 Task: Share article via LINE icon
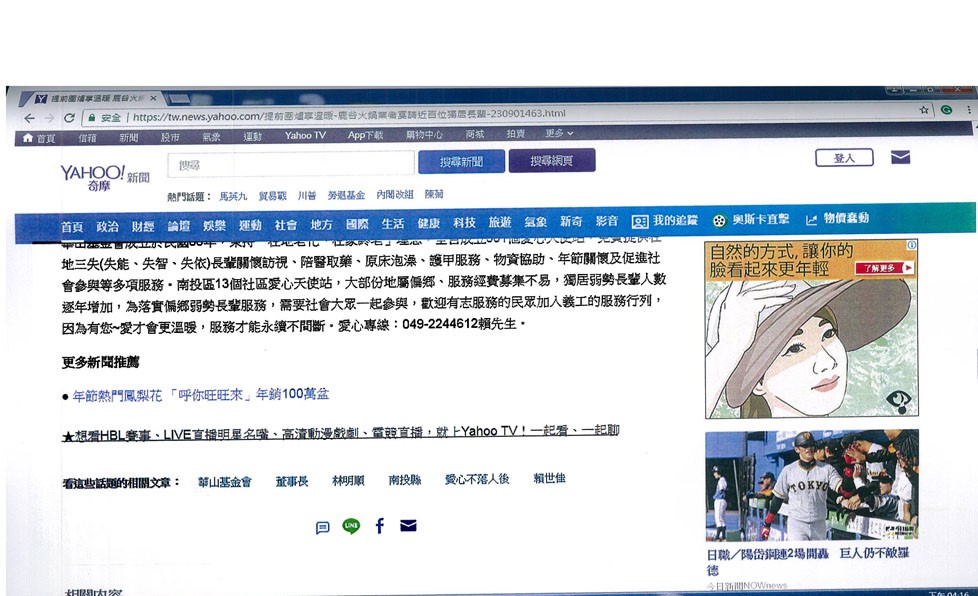pos(351,526)
